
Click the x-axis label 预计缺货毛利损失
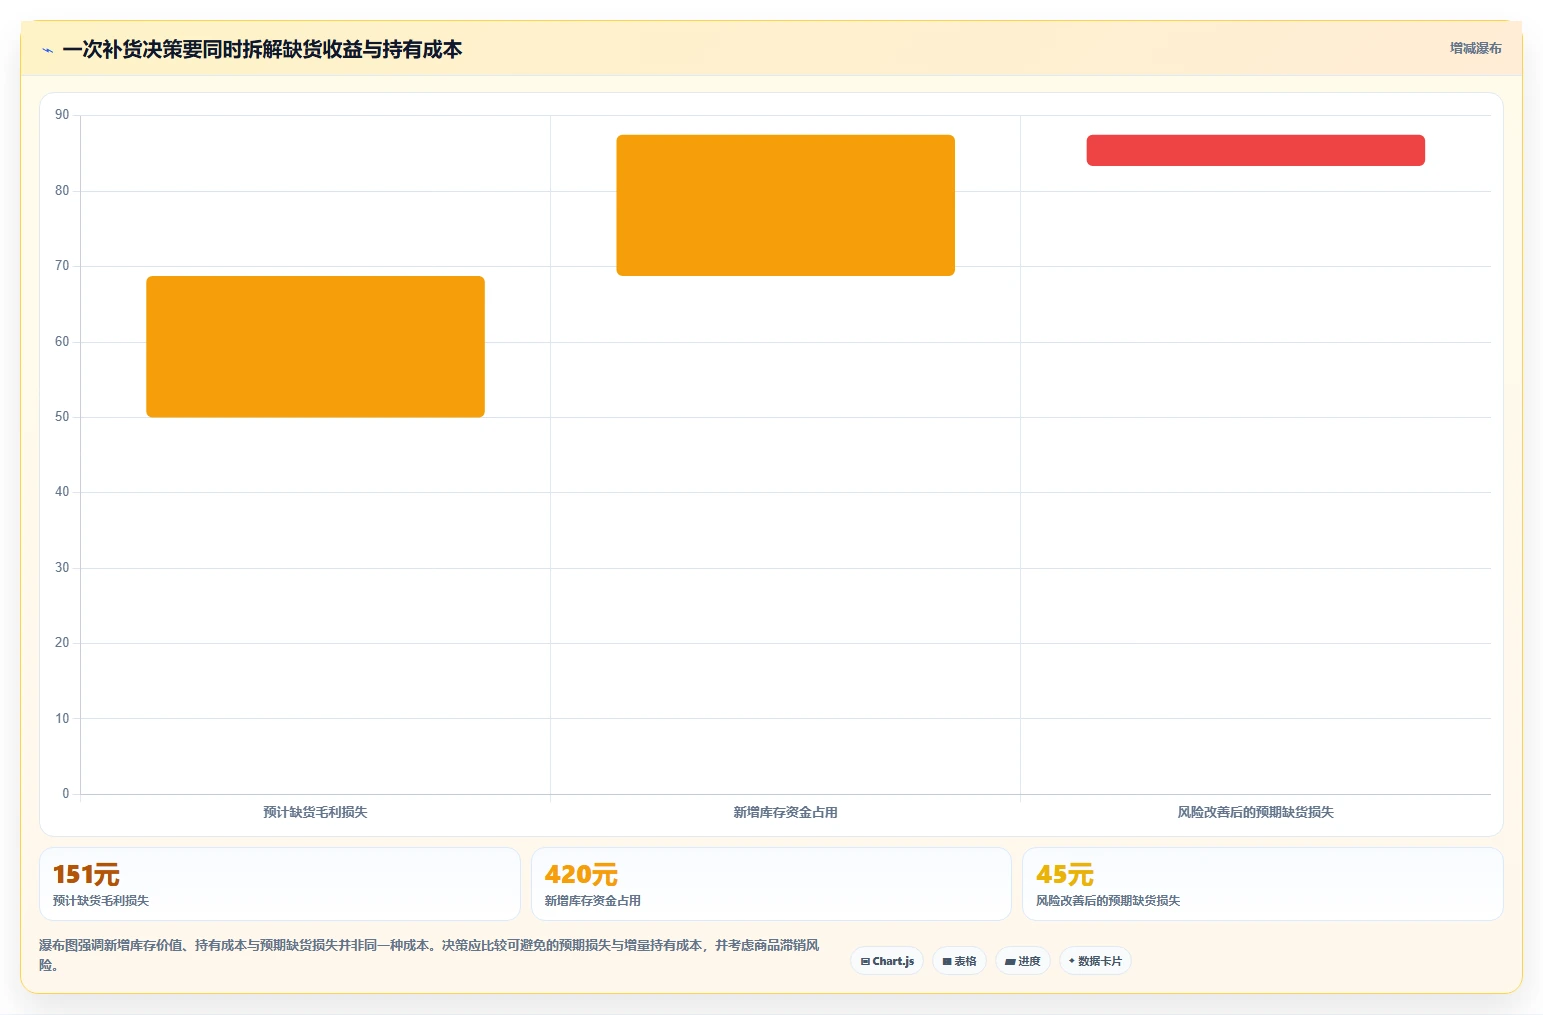pyautogui.click(x=315, y=812)
